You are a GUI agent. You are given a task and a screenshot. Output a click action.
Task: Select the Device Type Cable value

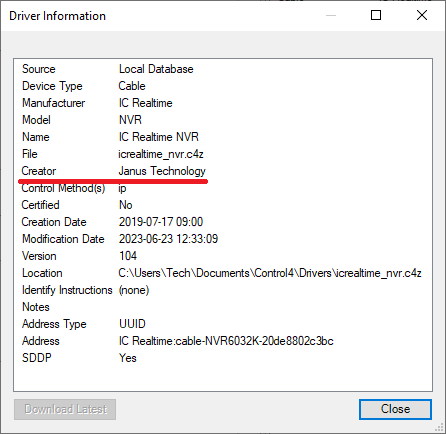tap(132, 86)
